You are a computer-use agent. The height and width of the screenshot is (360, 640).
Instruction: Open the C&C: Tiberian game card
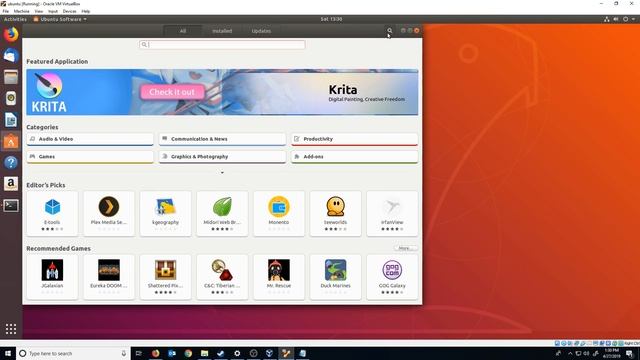pyautogui.click(x=222, y=277)
